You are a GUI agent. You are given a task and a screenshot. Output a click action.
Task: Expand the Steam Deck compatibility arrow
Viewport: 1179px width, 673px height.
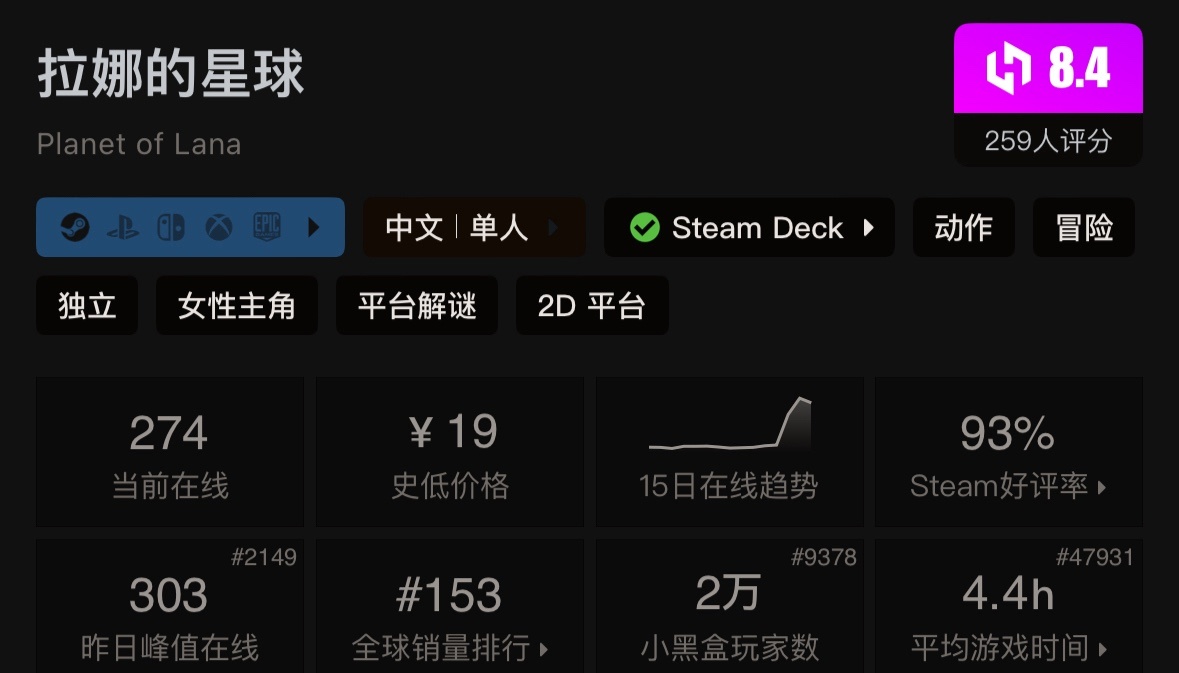pos(868,228)
